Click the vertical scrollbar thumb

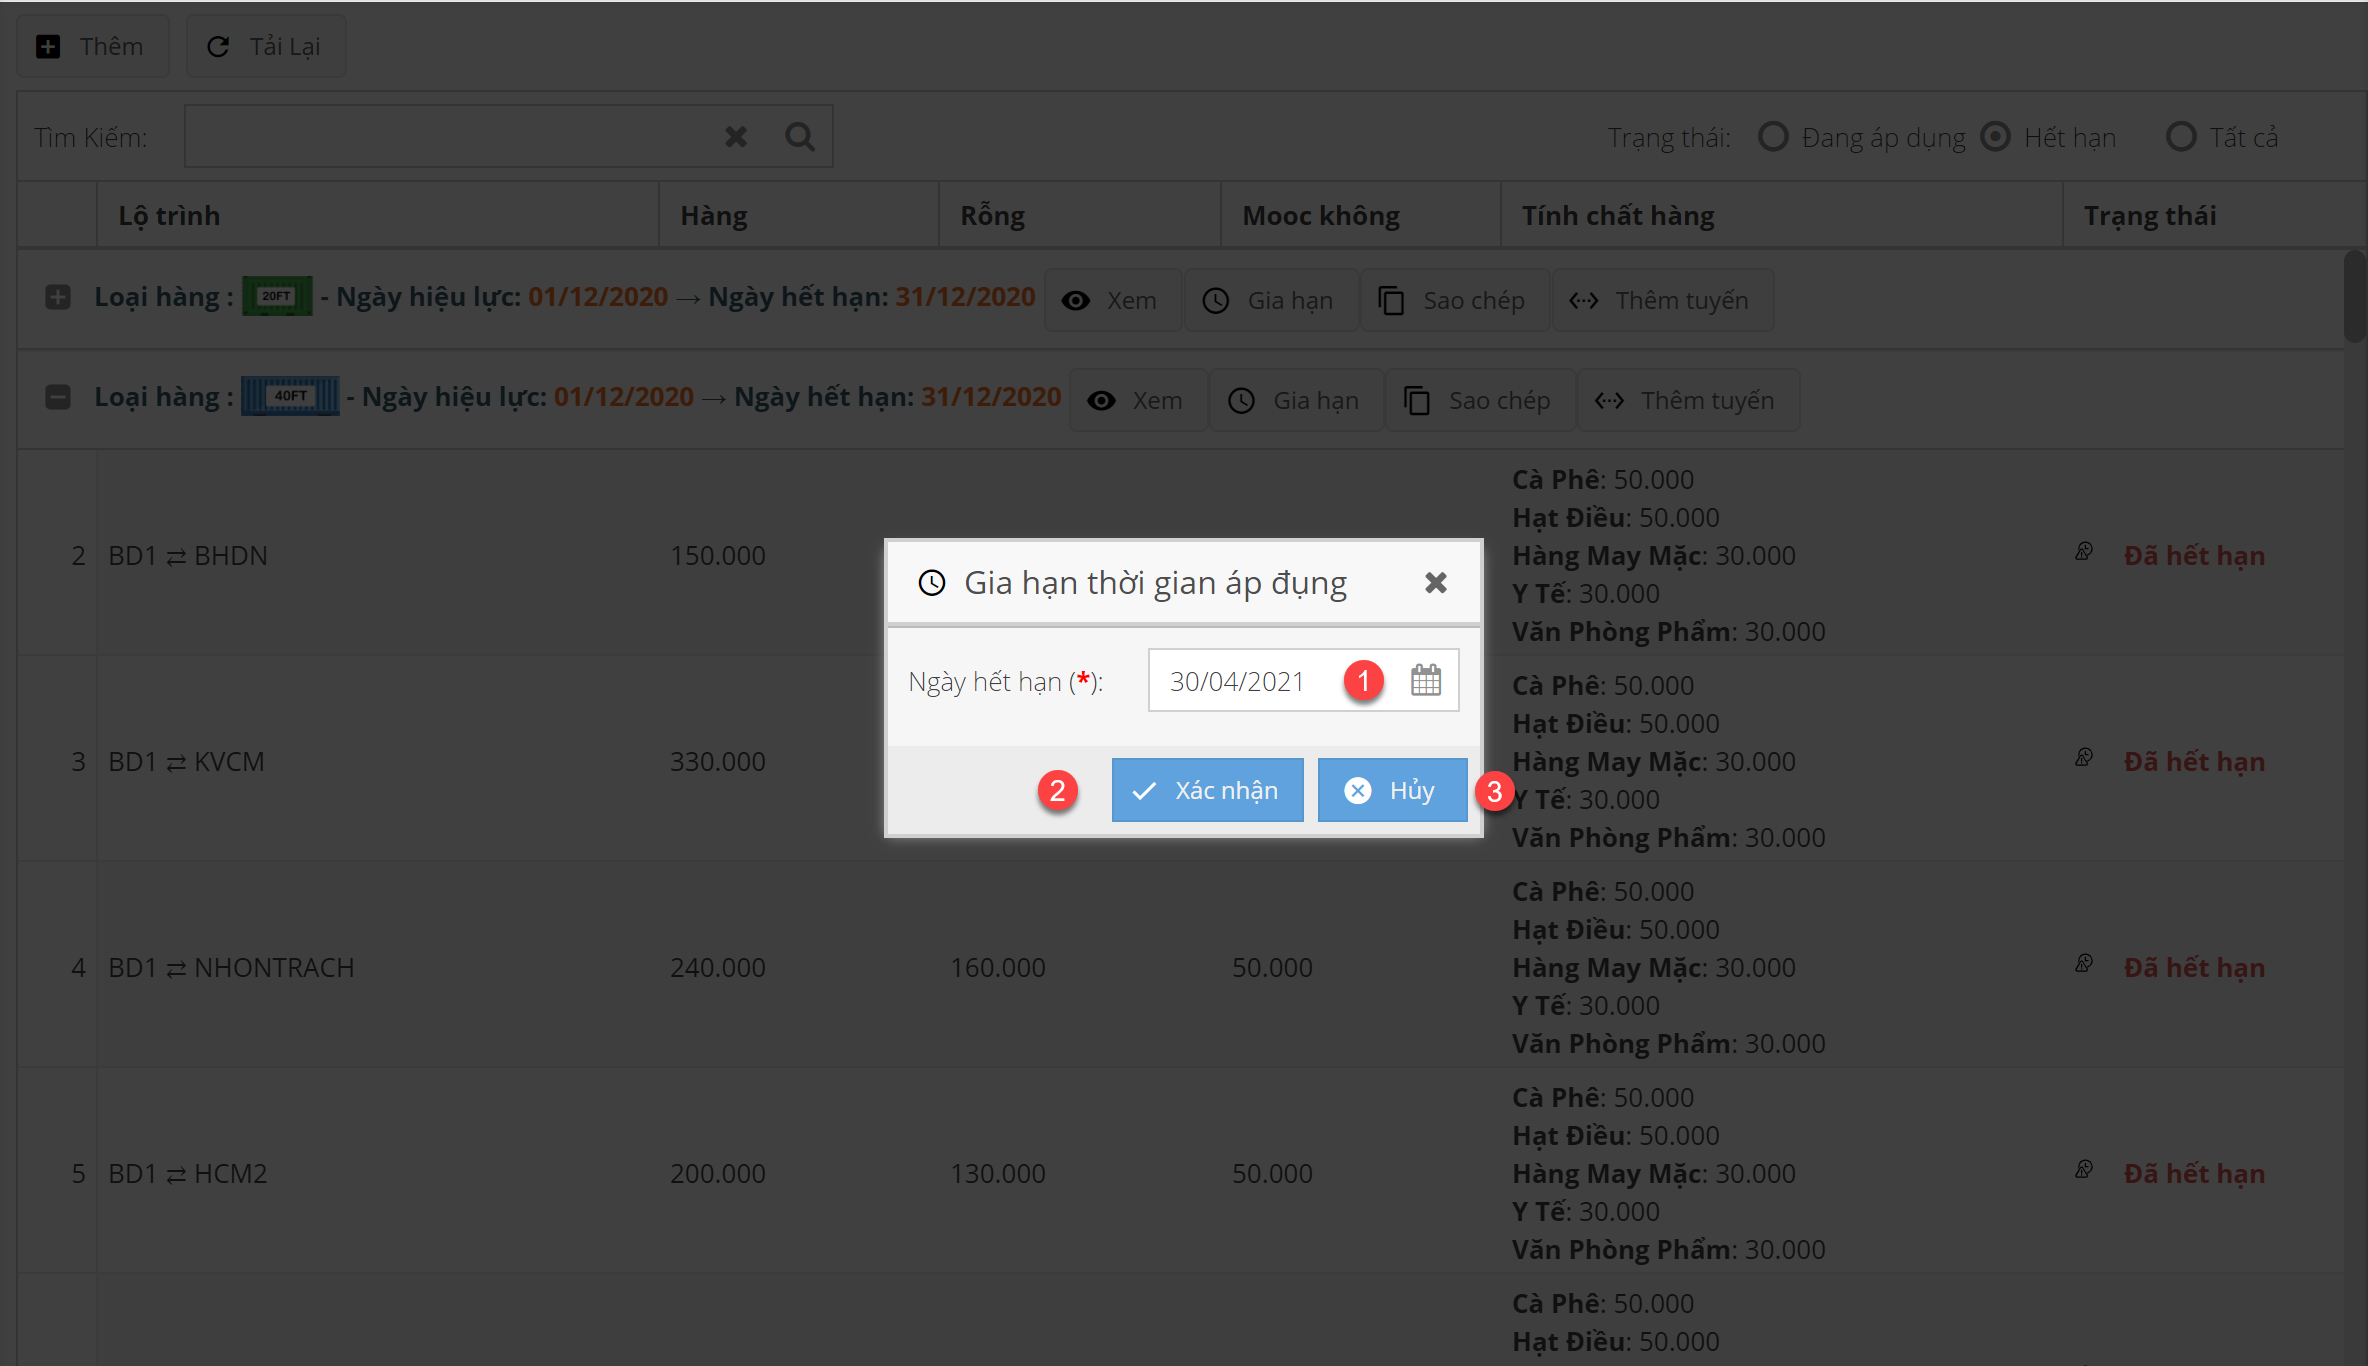click(x=2355, y=295)
